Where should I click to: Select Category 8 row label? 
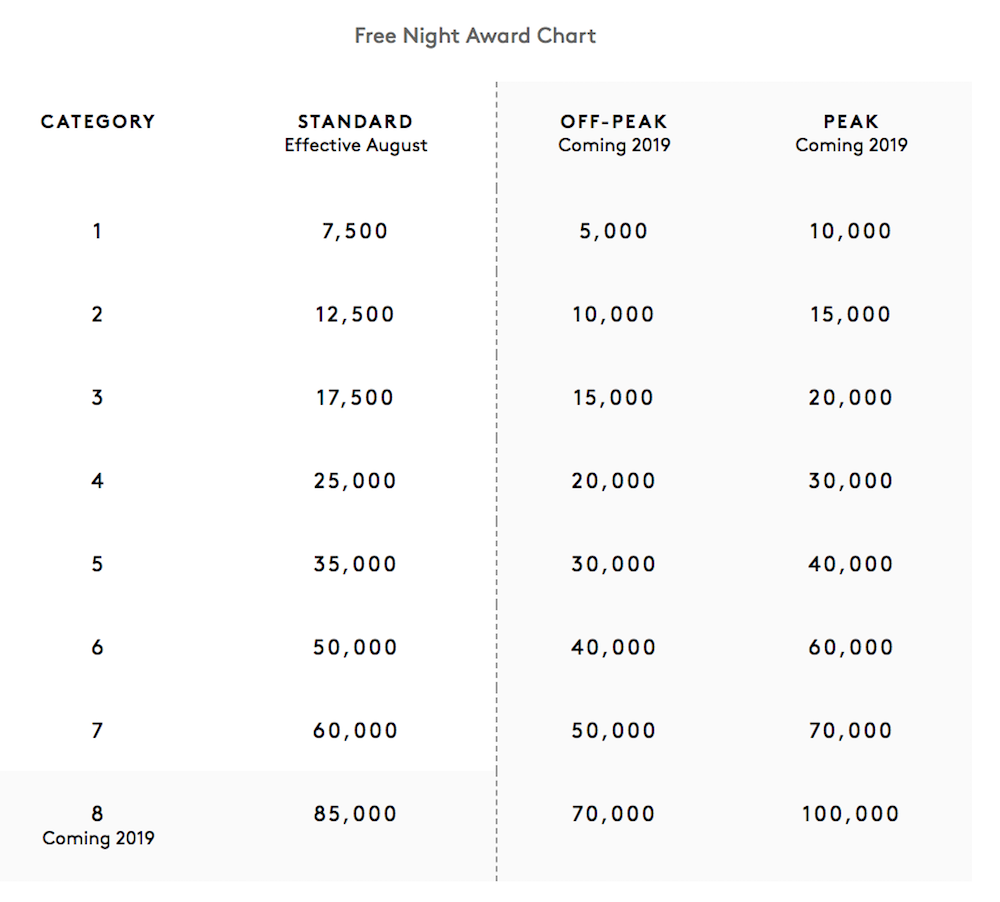(x=97, y=814)
